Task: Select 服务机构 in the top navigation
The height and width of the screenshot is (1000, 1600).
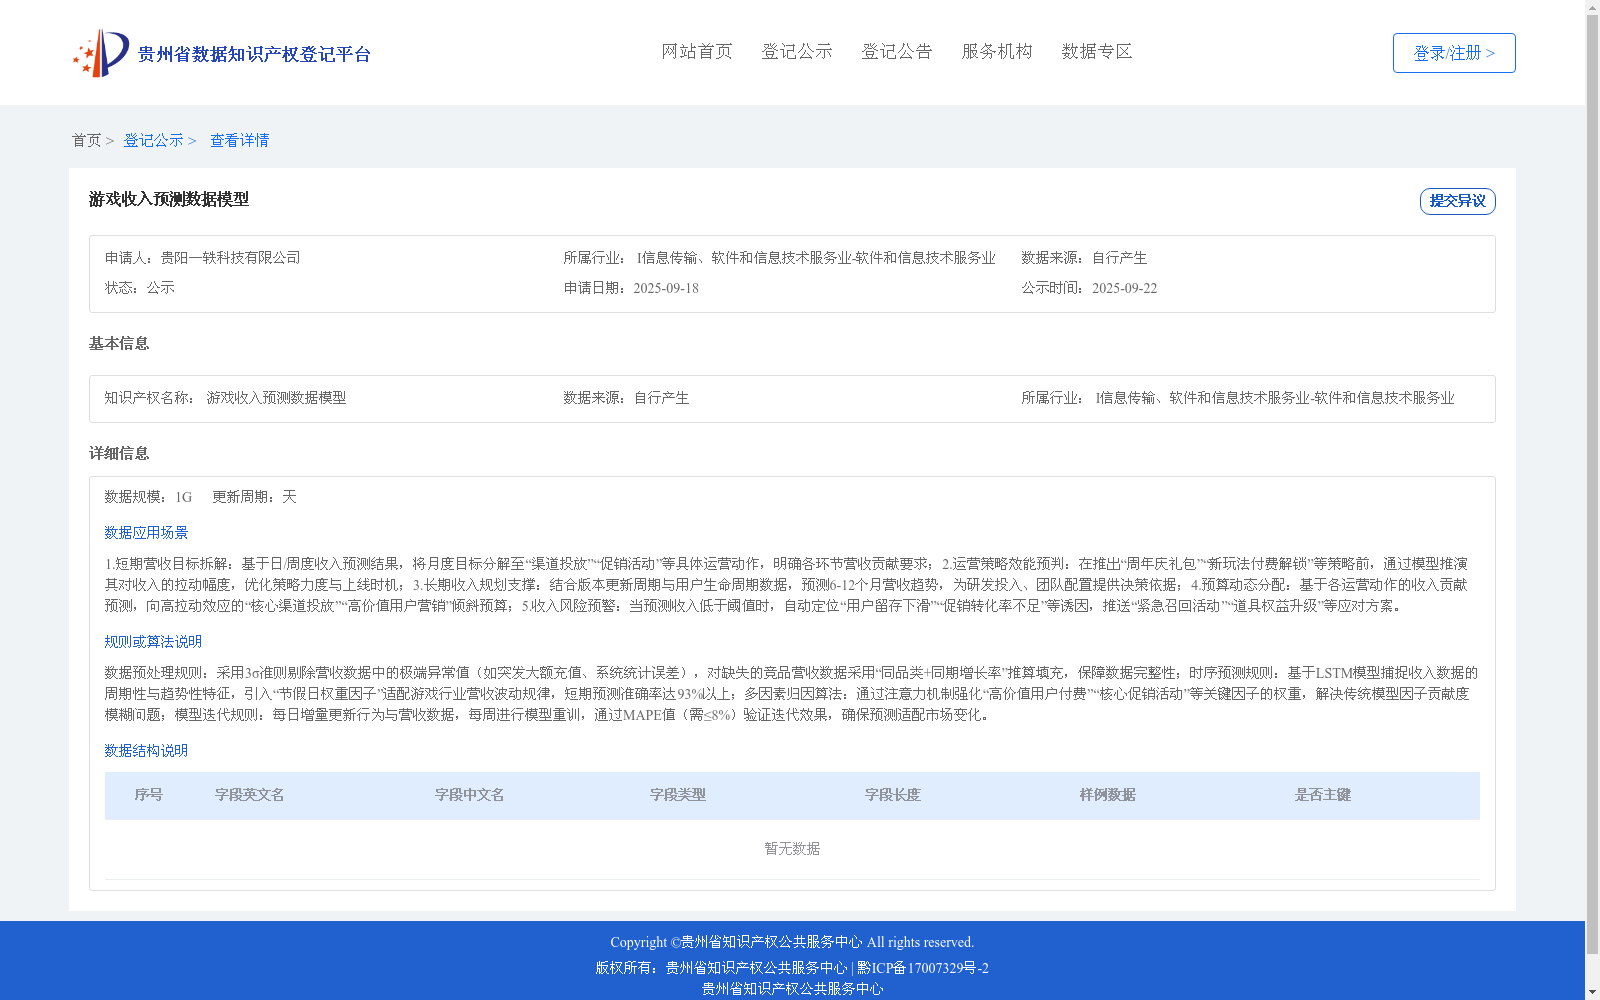Action: 997,52
